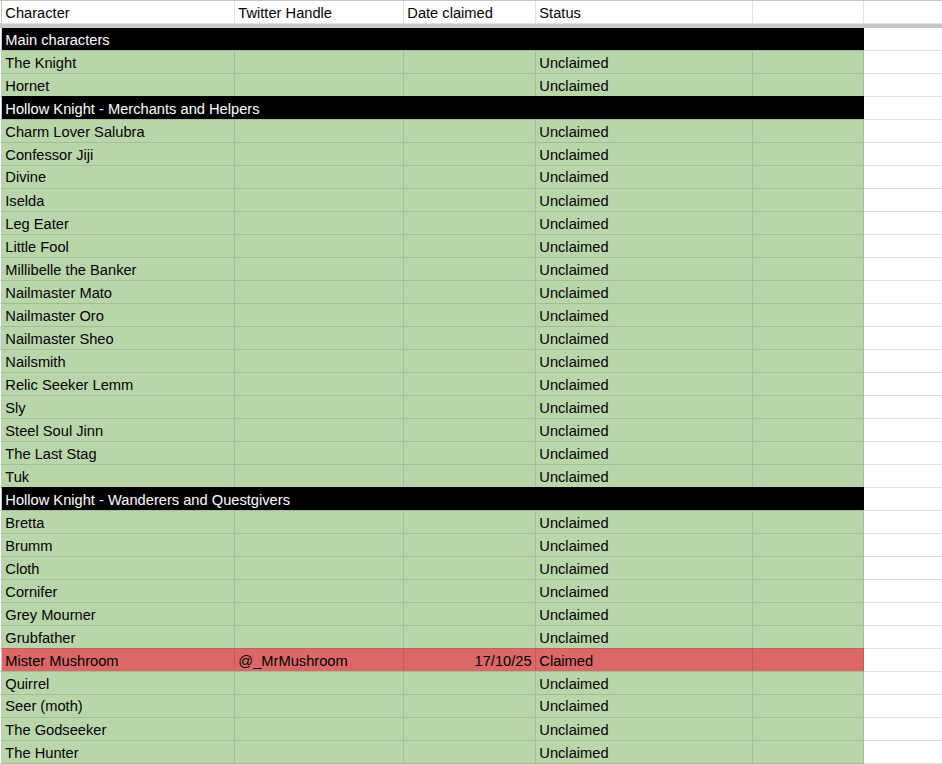
Task: Click 'Unclaimed' status for Hornet
Action: tap(644, 86)
